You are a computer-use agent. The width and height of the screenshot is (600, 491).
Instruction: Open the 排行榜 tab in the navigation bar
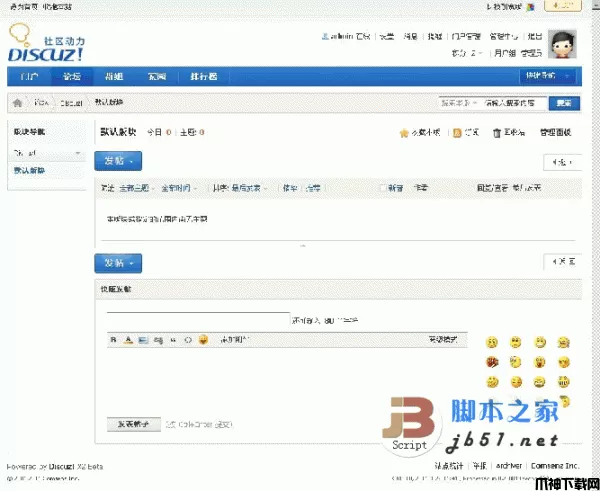(197, 76)
